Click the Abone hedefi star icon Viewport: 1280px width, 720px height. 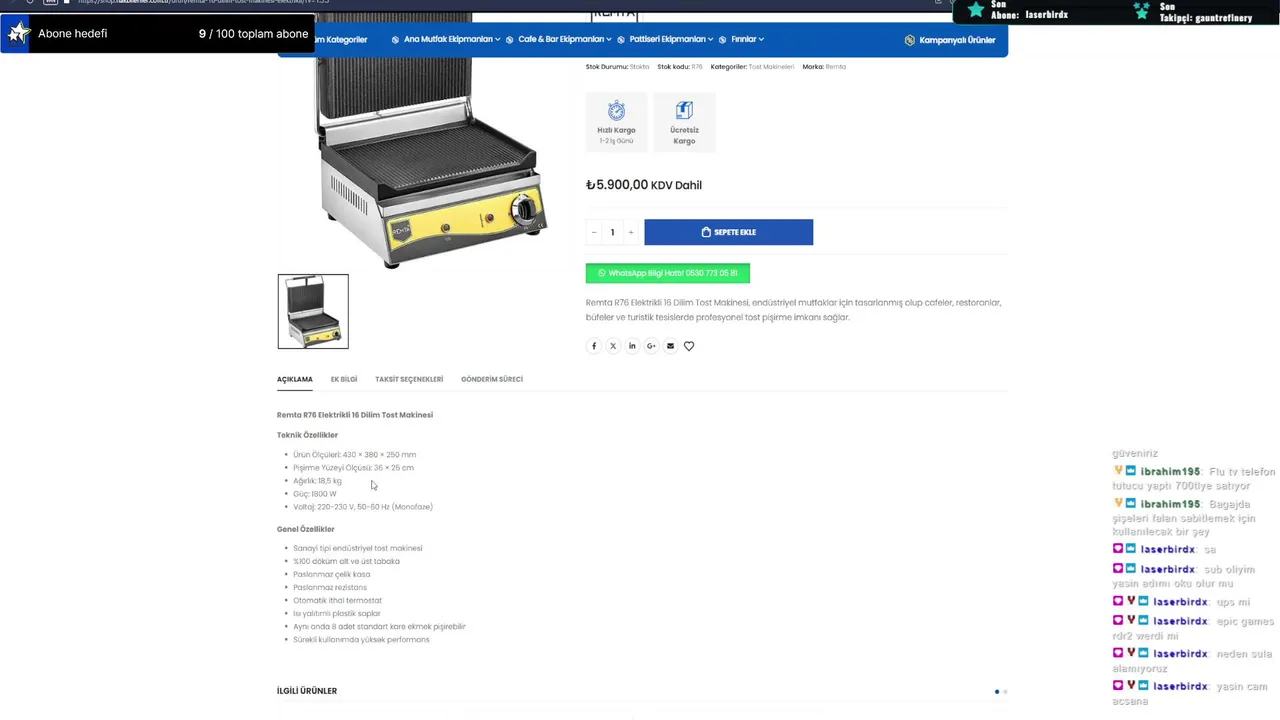click(19, 33)
